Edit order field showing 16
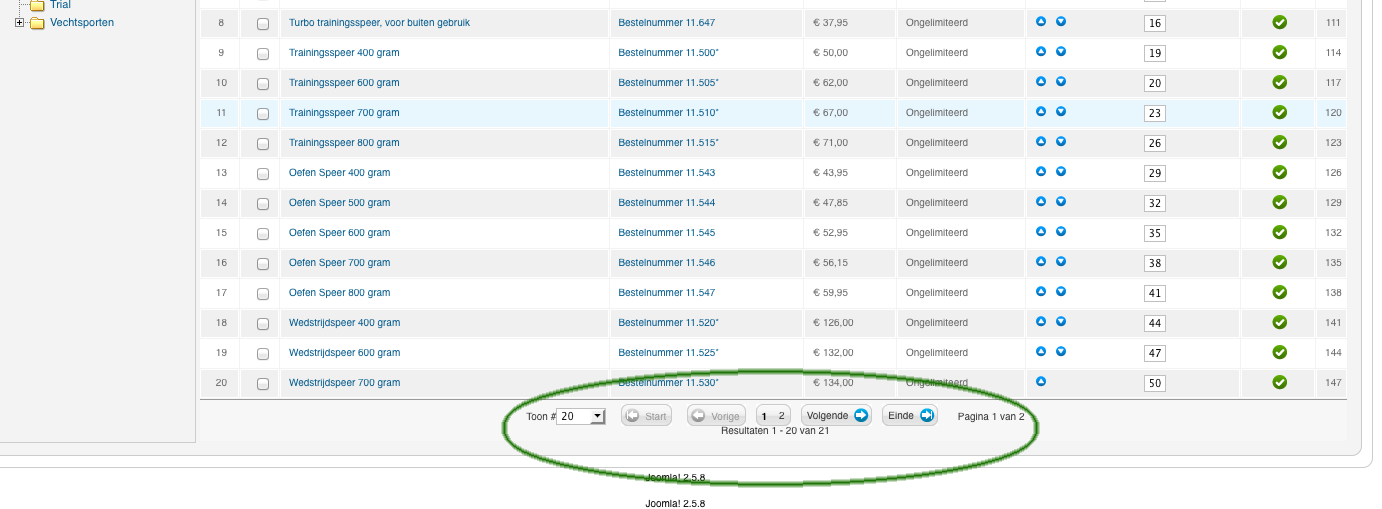 click(x=1155, y=23)
